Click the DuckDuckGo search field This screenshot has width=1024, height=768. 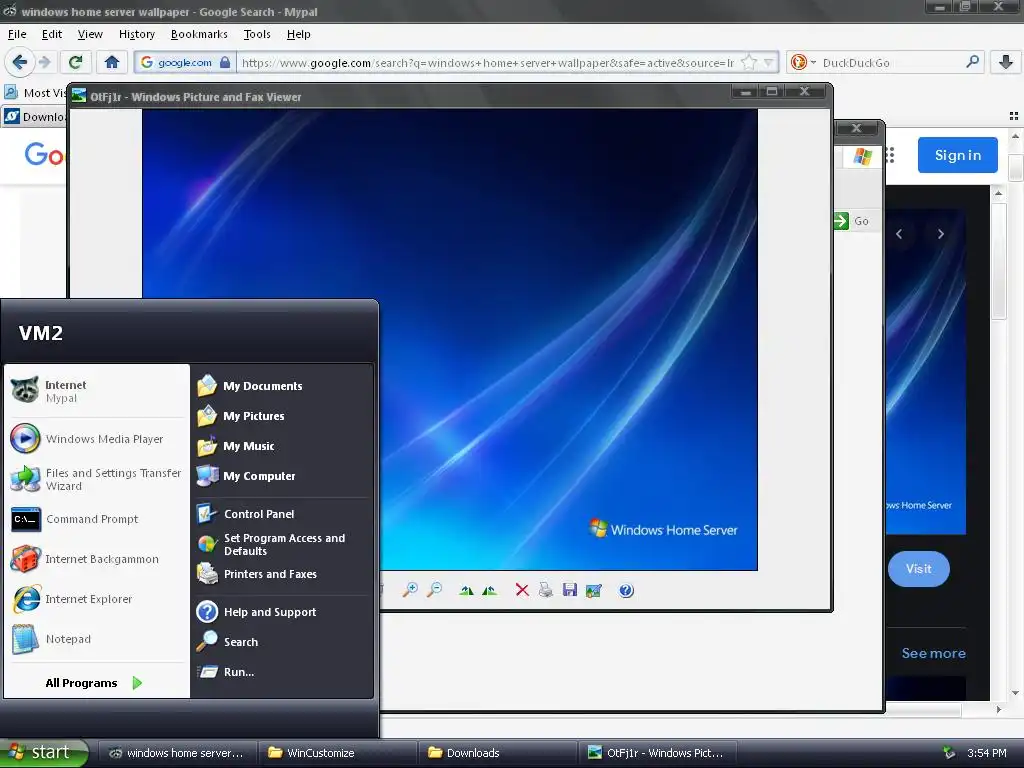[x=891, y=63]
